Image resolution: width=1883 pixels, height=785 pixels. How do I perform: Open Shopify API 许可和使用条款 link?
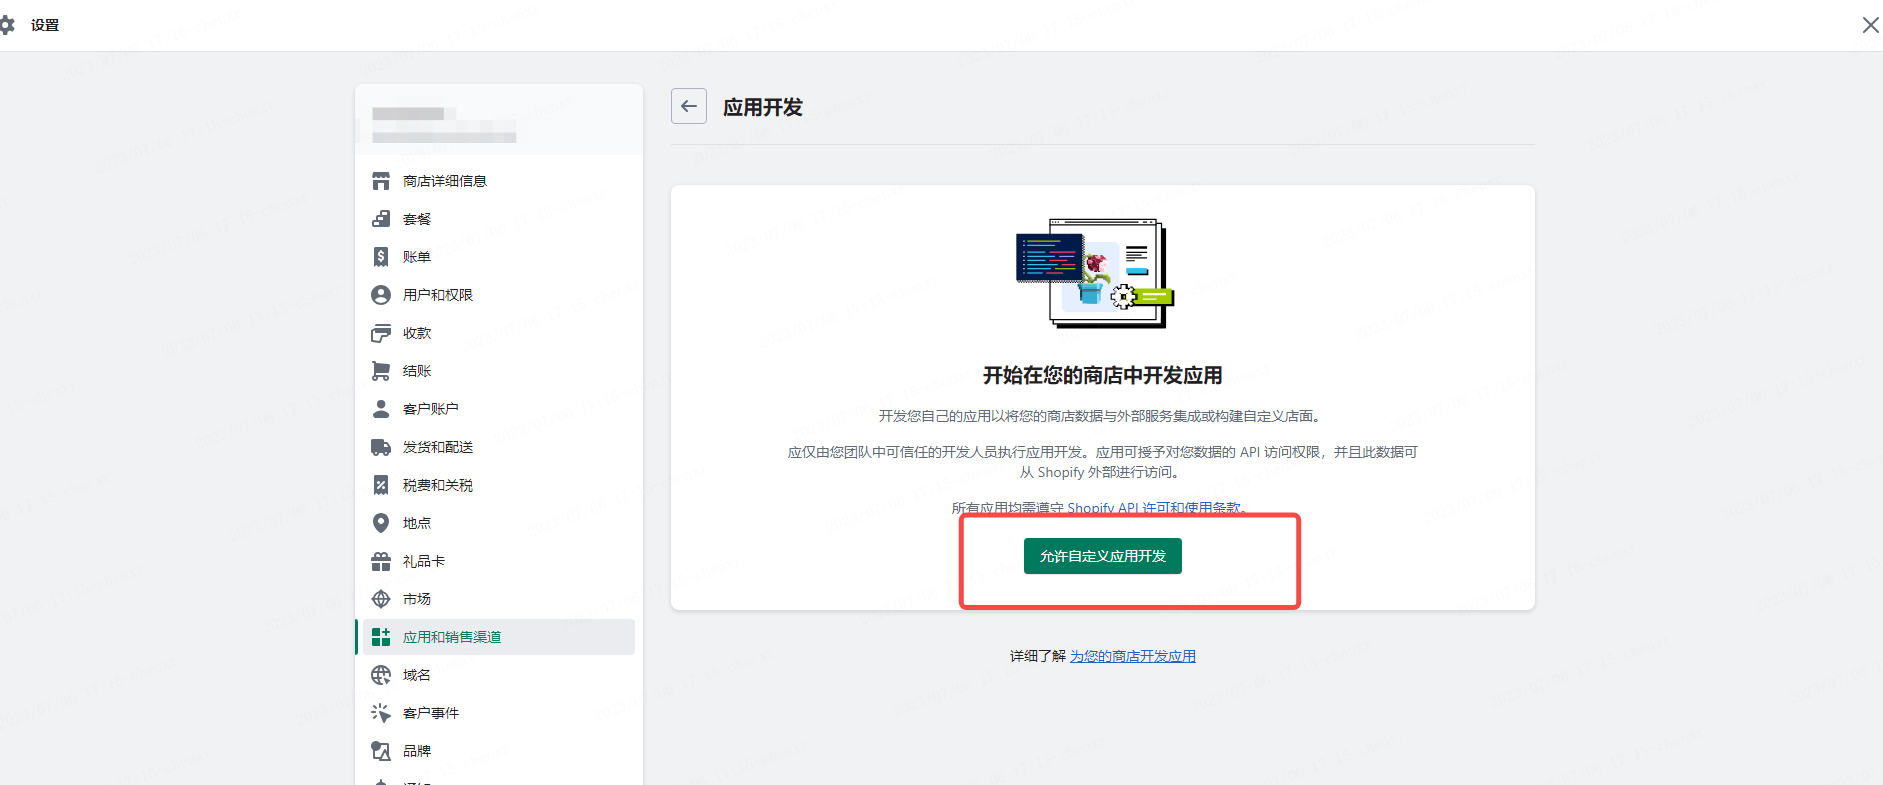[x=1154, y=508]
